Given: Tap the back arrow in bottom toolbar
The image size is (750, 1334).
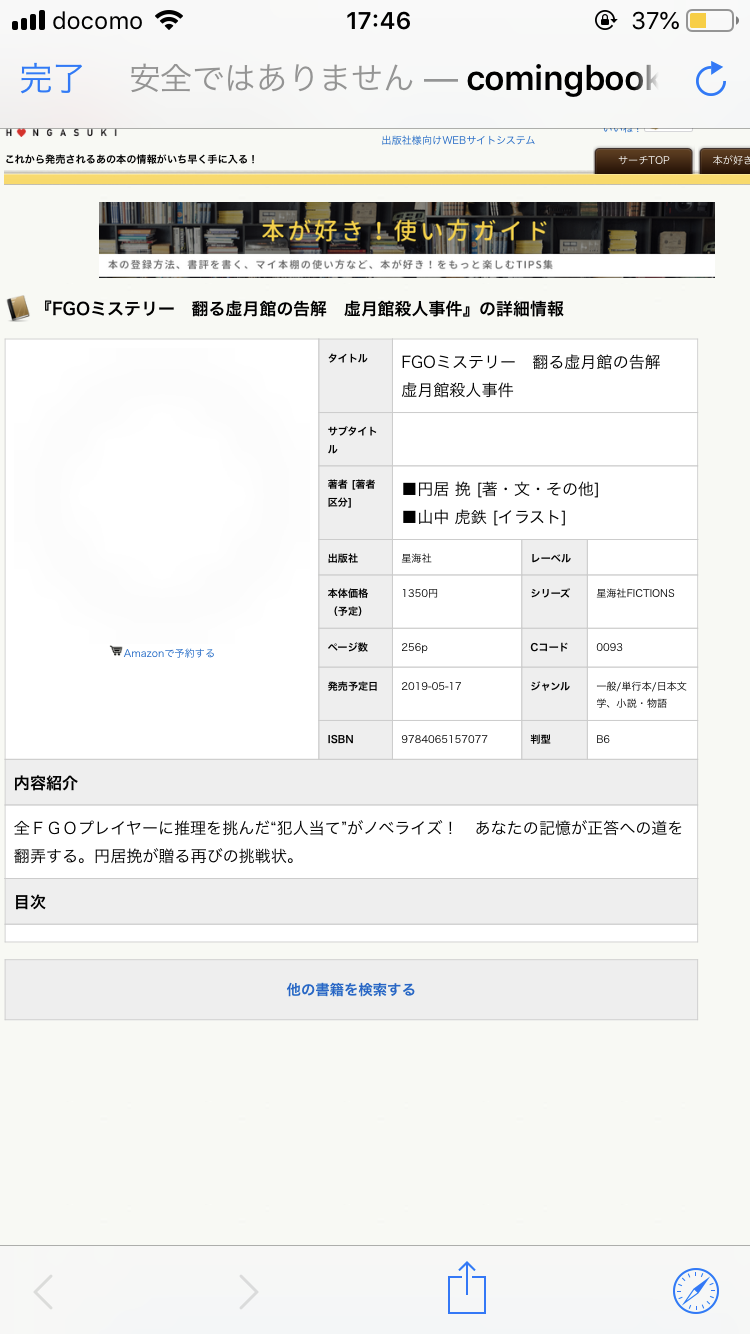Looking at the screenshot, I should pos(43,1292).
